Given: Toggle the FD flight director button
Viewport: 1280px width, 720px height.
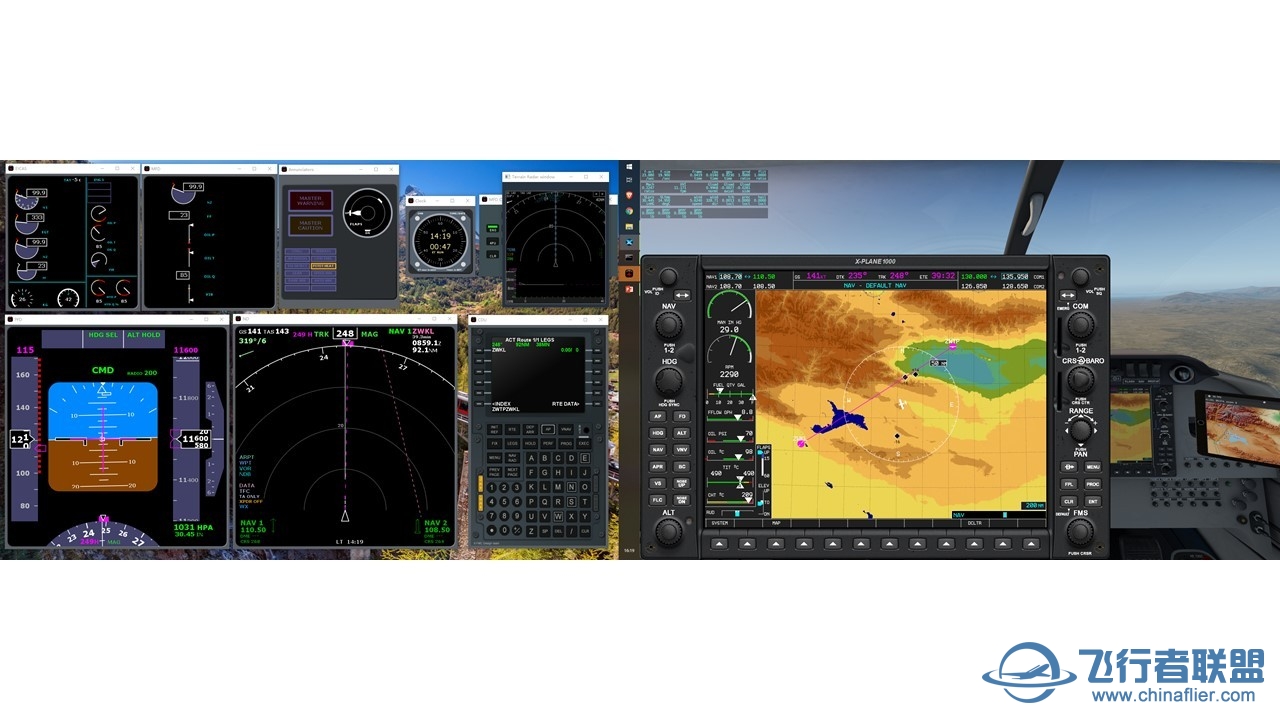Looking at the screenshot, I should click(681, 416).
